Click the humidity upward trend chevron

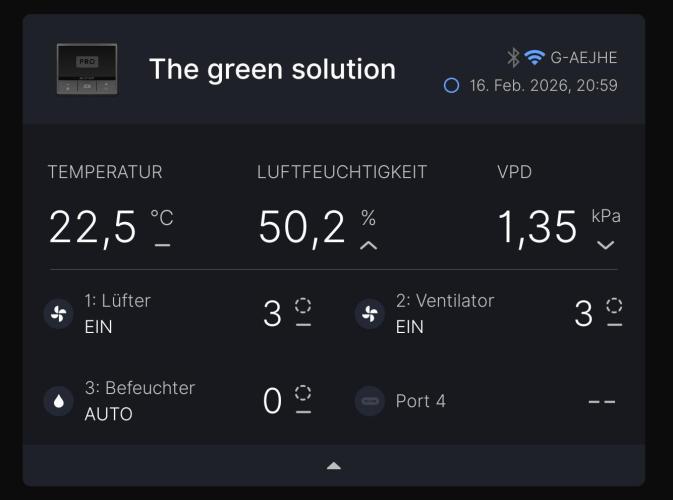tap(368, 245)
